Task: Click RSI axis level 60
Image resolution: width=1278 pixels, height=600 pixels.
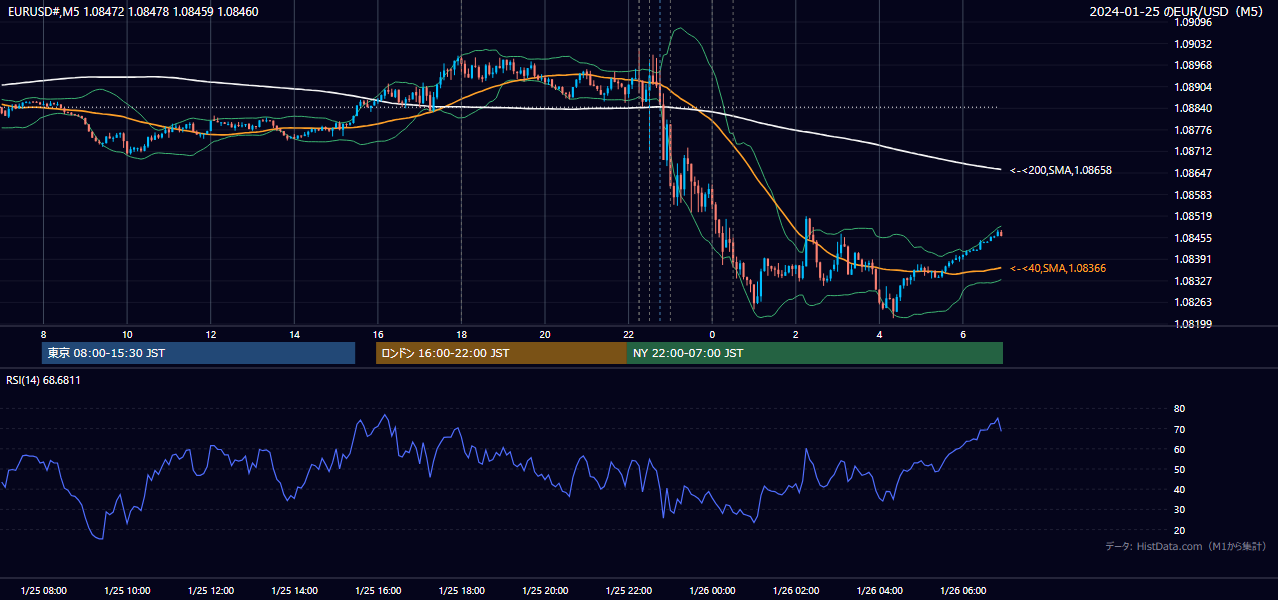Action: 1179,449
